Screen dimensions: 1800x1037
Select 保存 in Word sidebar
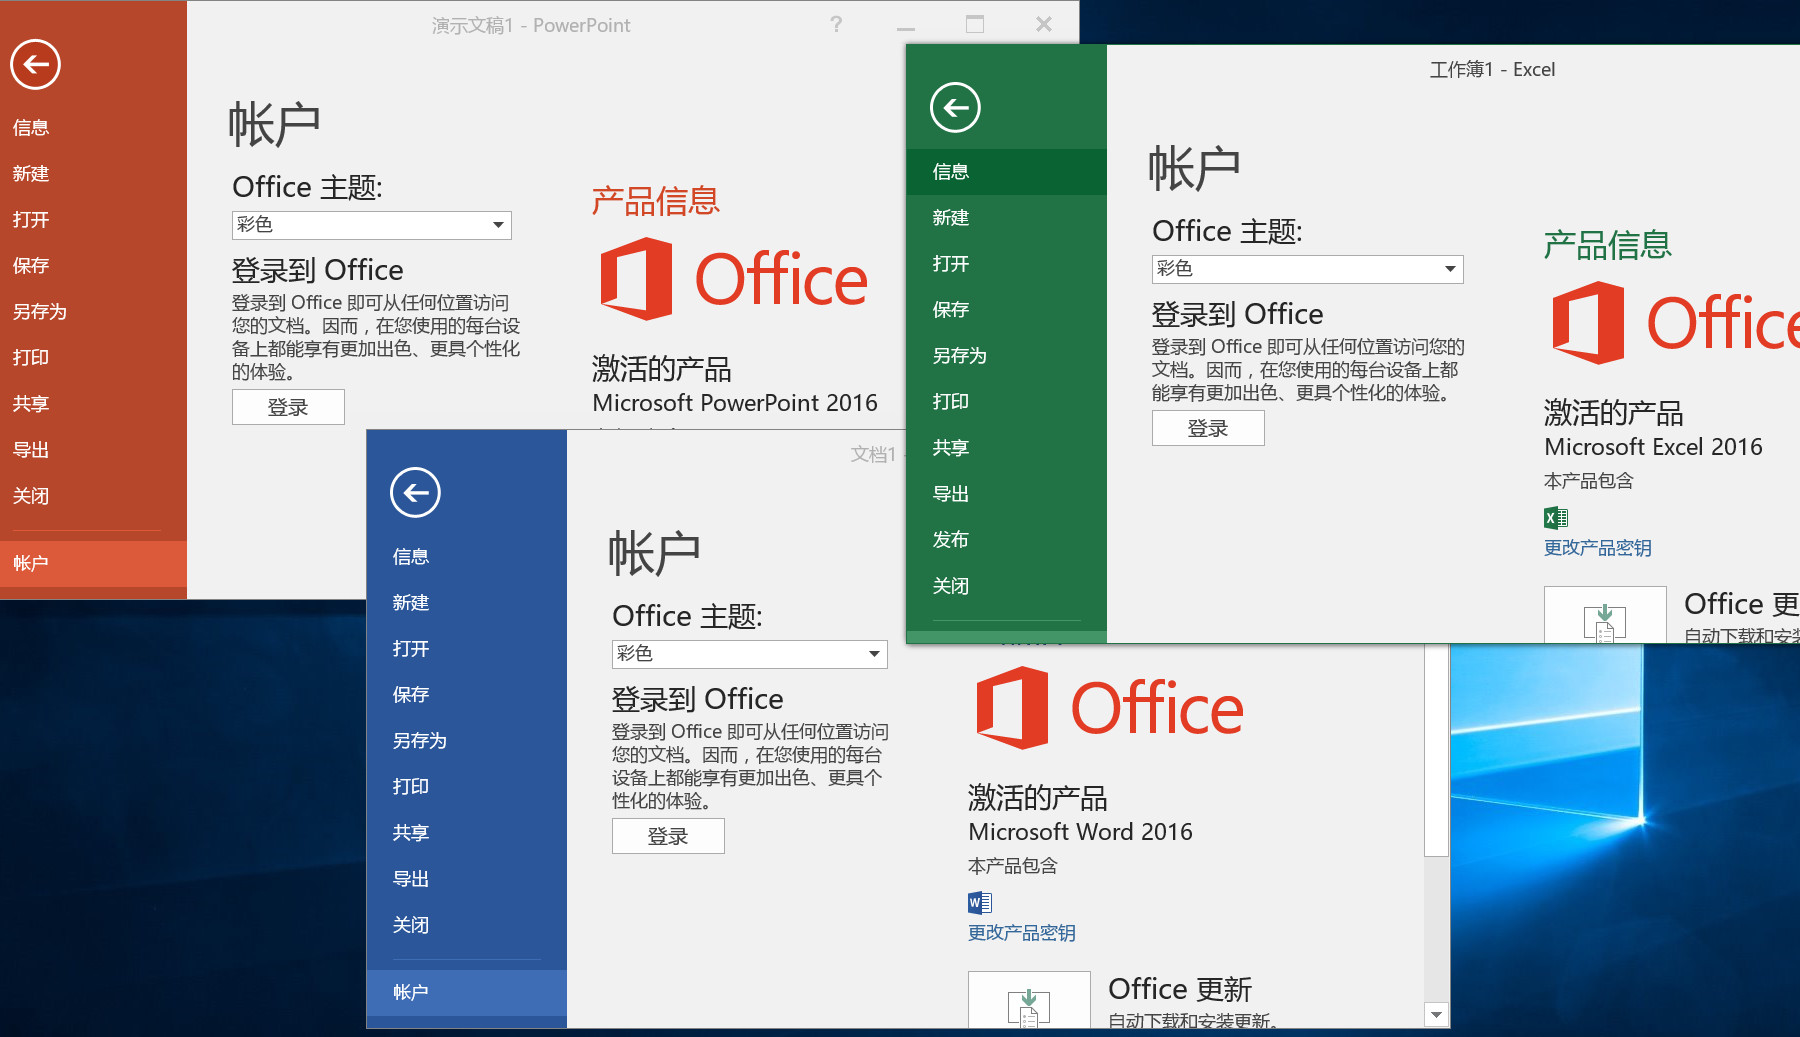tap(466, 694)
